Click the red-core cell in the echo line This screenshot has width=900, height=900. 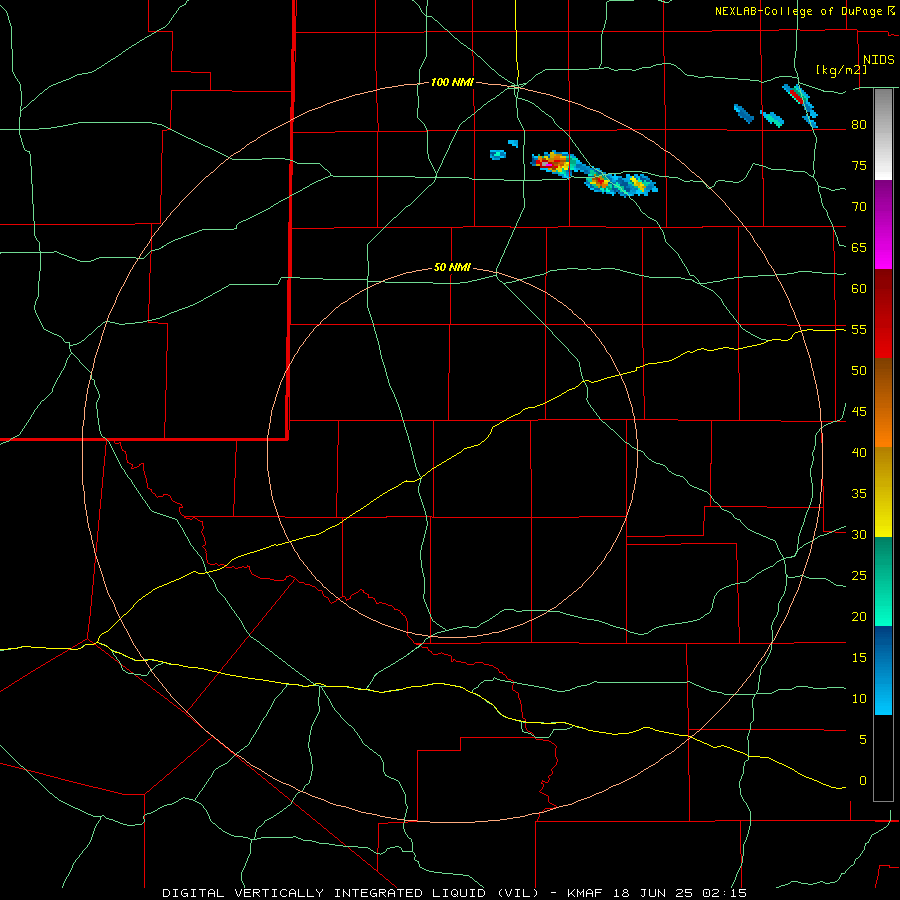(600, 182)
